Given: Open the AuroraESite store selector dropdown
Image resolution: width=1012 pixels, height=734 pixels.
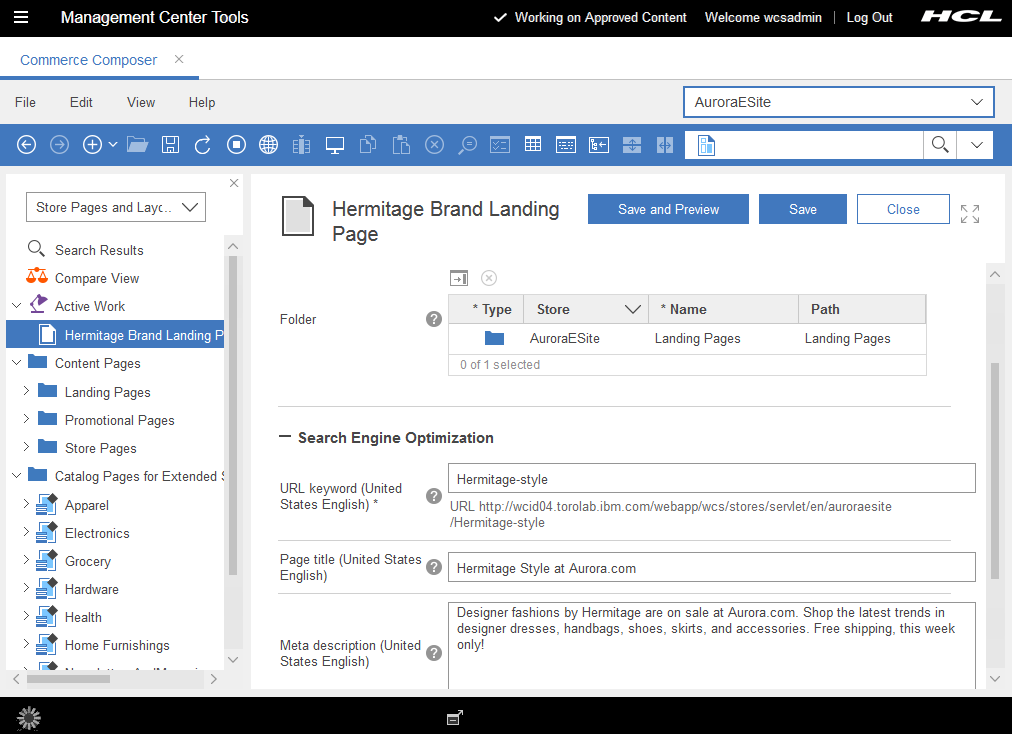Looking at the screenshot, I should (x=977, y=101).
